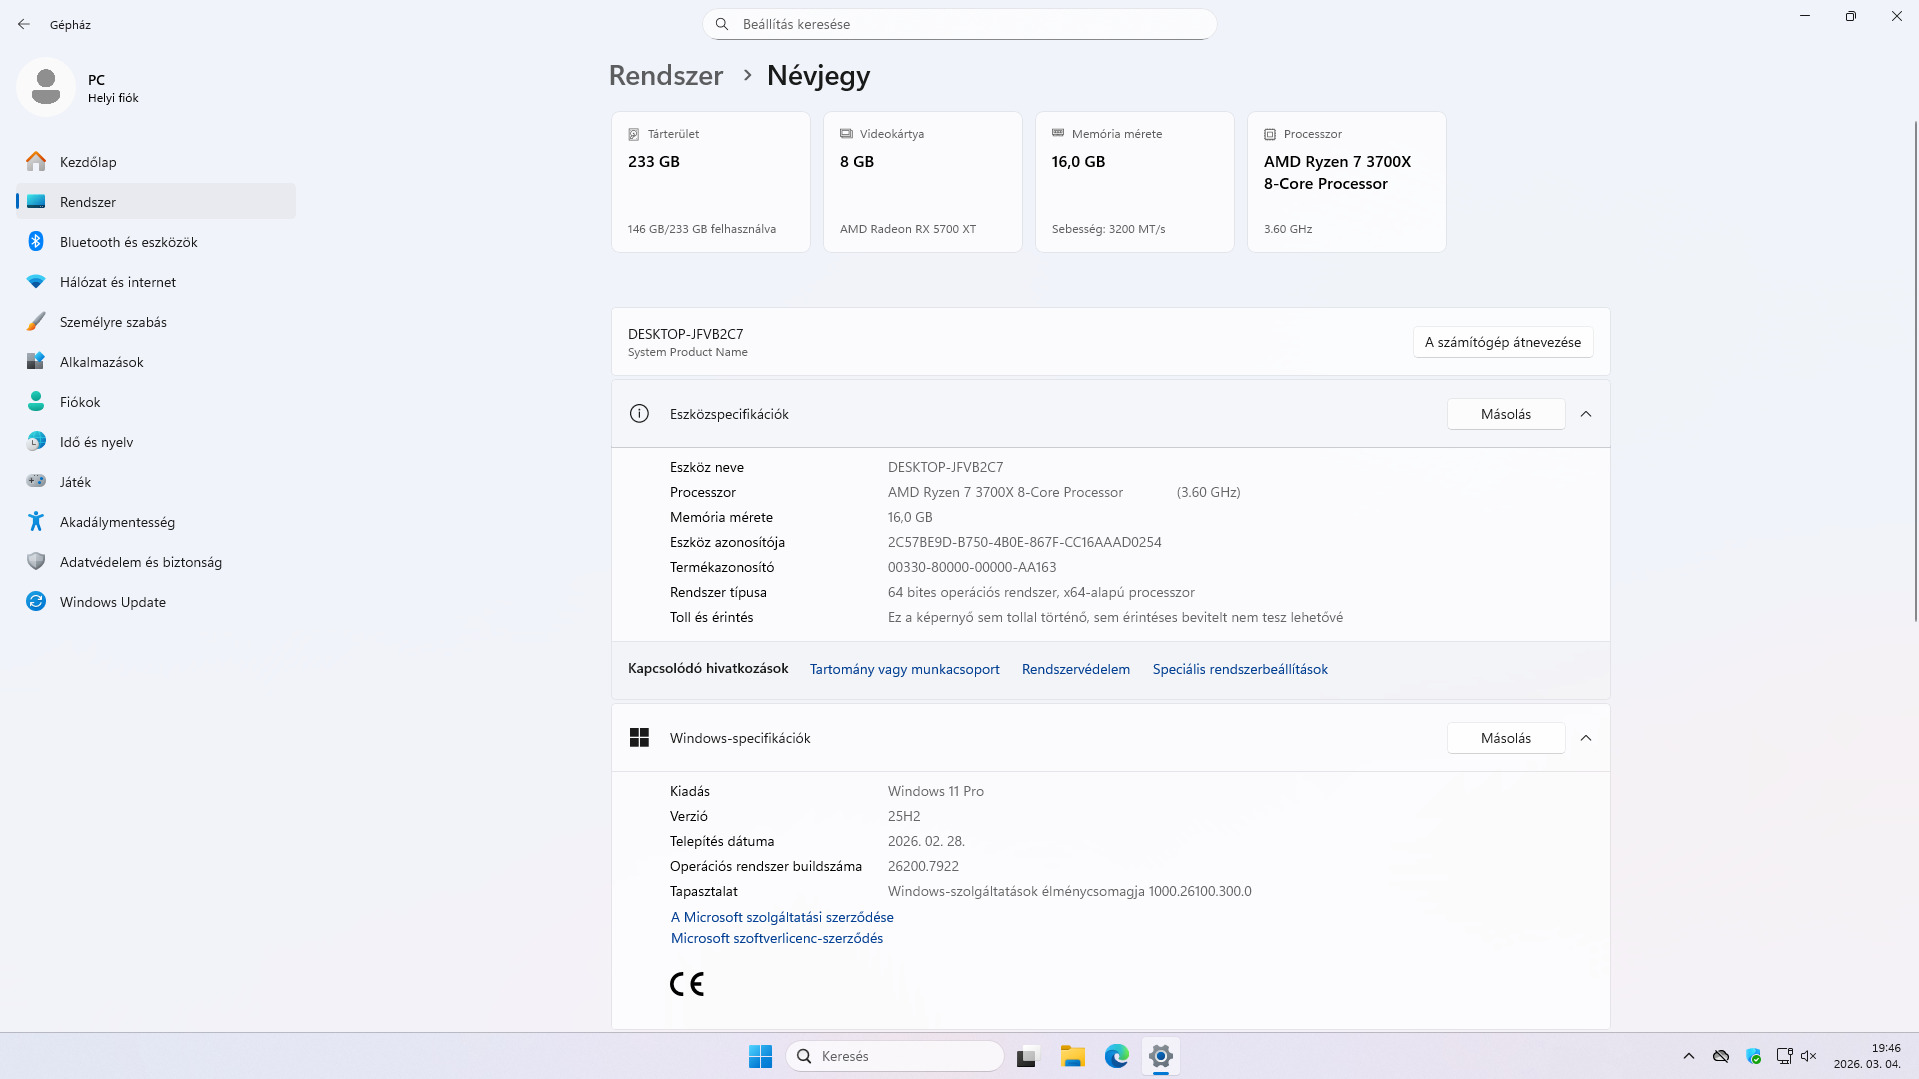1919x1079 pixels.
Task: Launch Microsoft Edge from the taskbar
Action: pos(1117,1056)
